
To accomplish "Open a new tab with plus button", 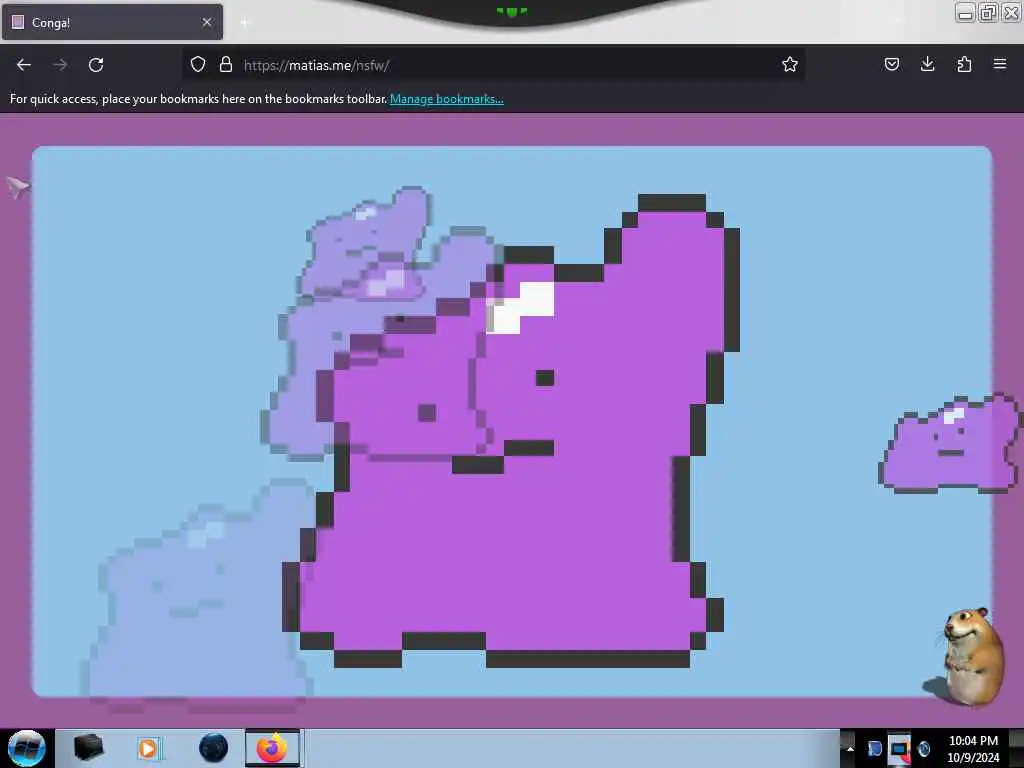I will 246,23.
